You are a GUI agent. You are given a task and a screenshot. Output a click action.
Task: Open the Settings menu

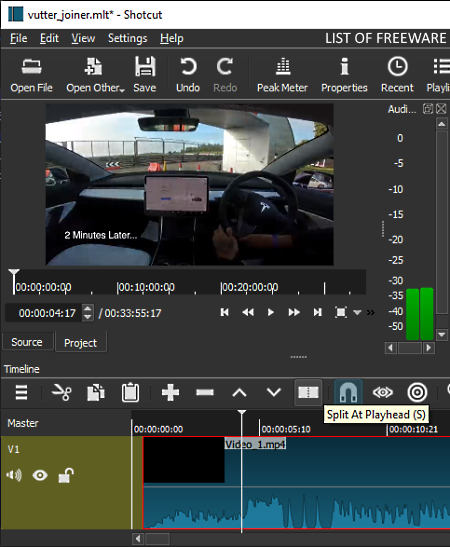[127, 38]
